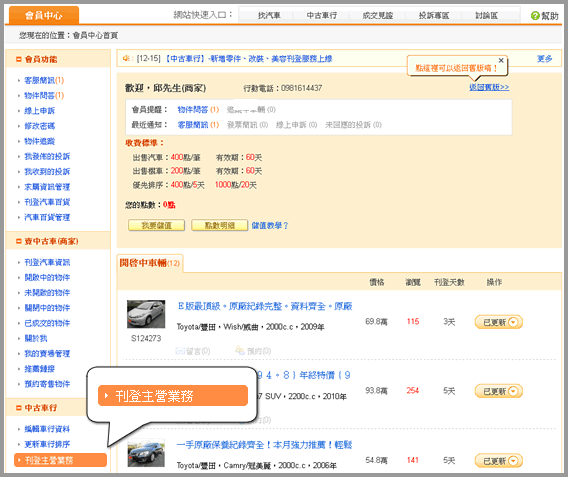This screenshot has width=568, height=477.
Task: Select the 會員中心 tab
Action: pyautogui.click(x=44, y=15)
